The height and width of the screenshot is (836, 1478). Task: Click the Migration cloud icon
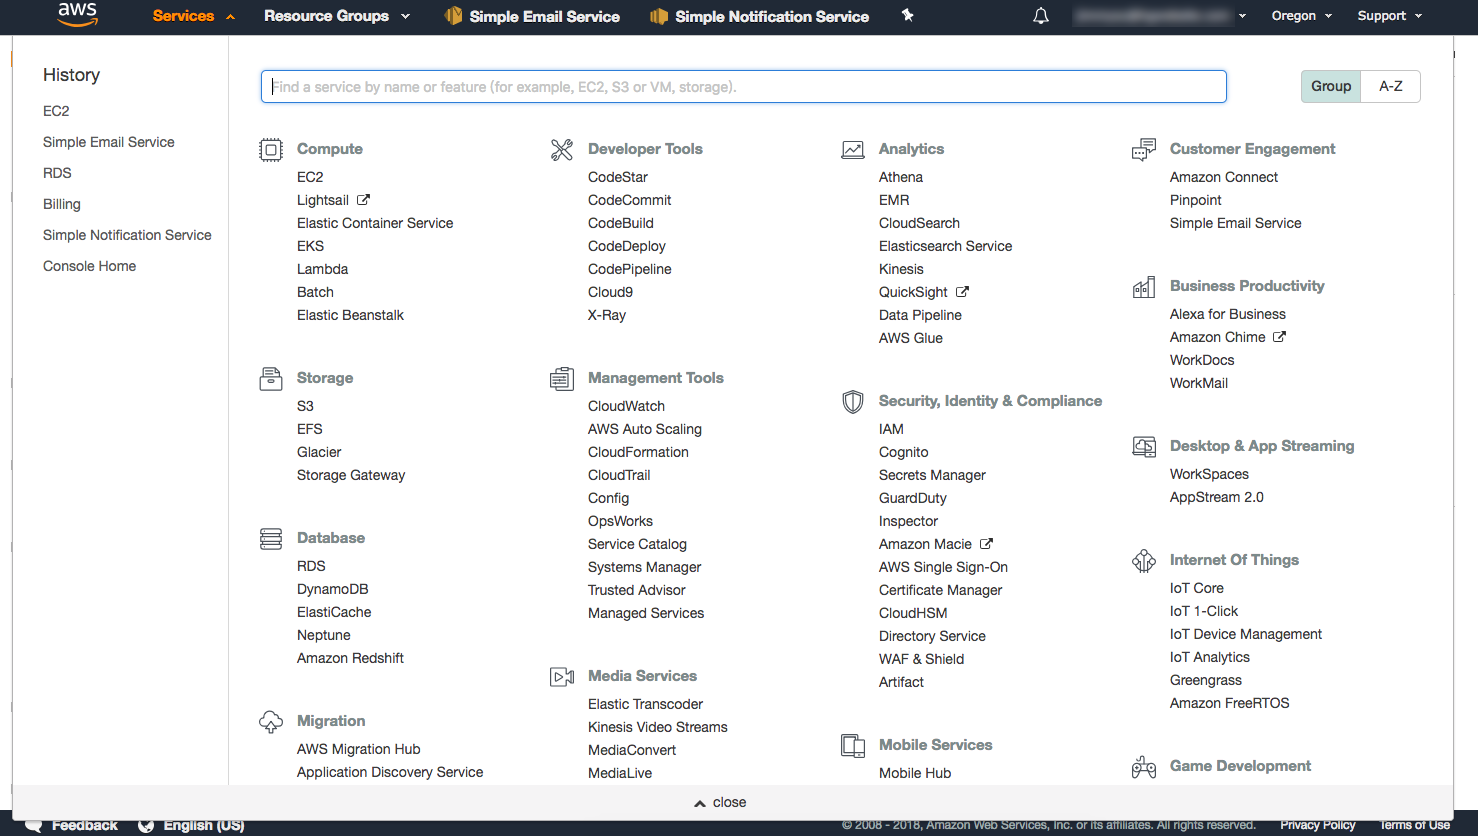(x=270, y=722)
